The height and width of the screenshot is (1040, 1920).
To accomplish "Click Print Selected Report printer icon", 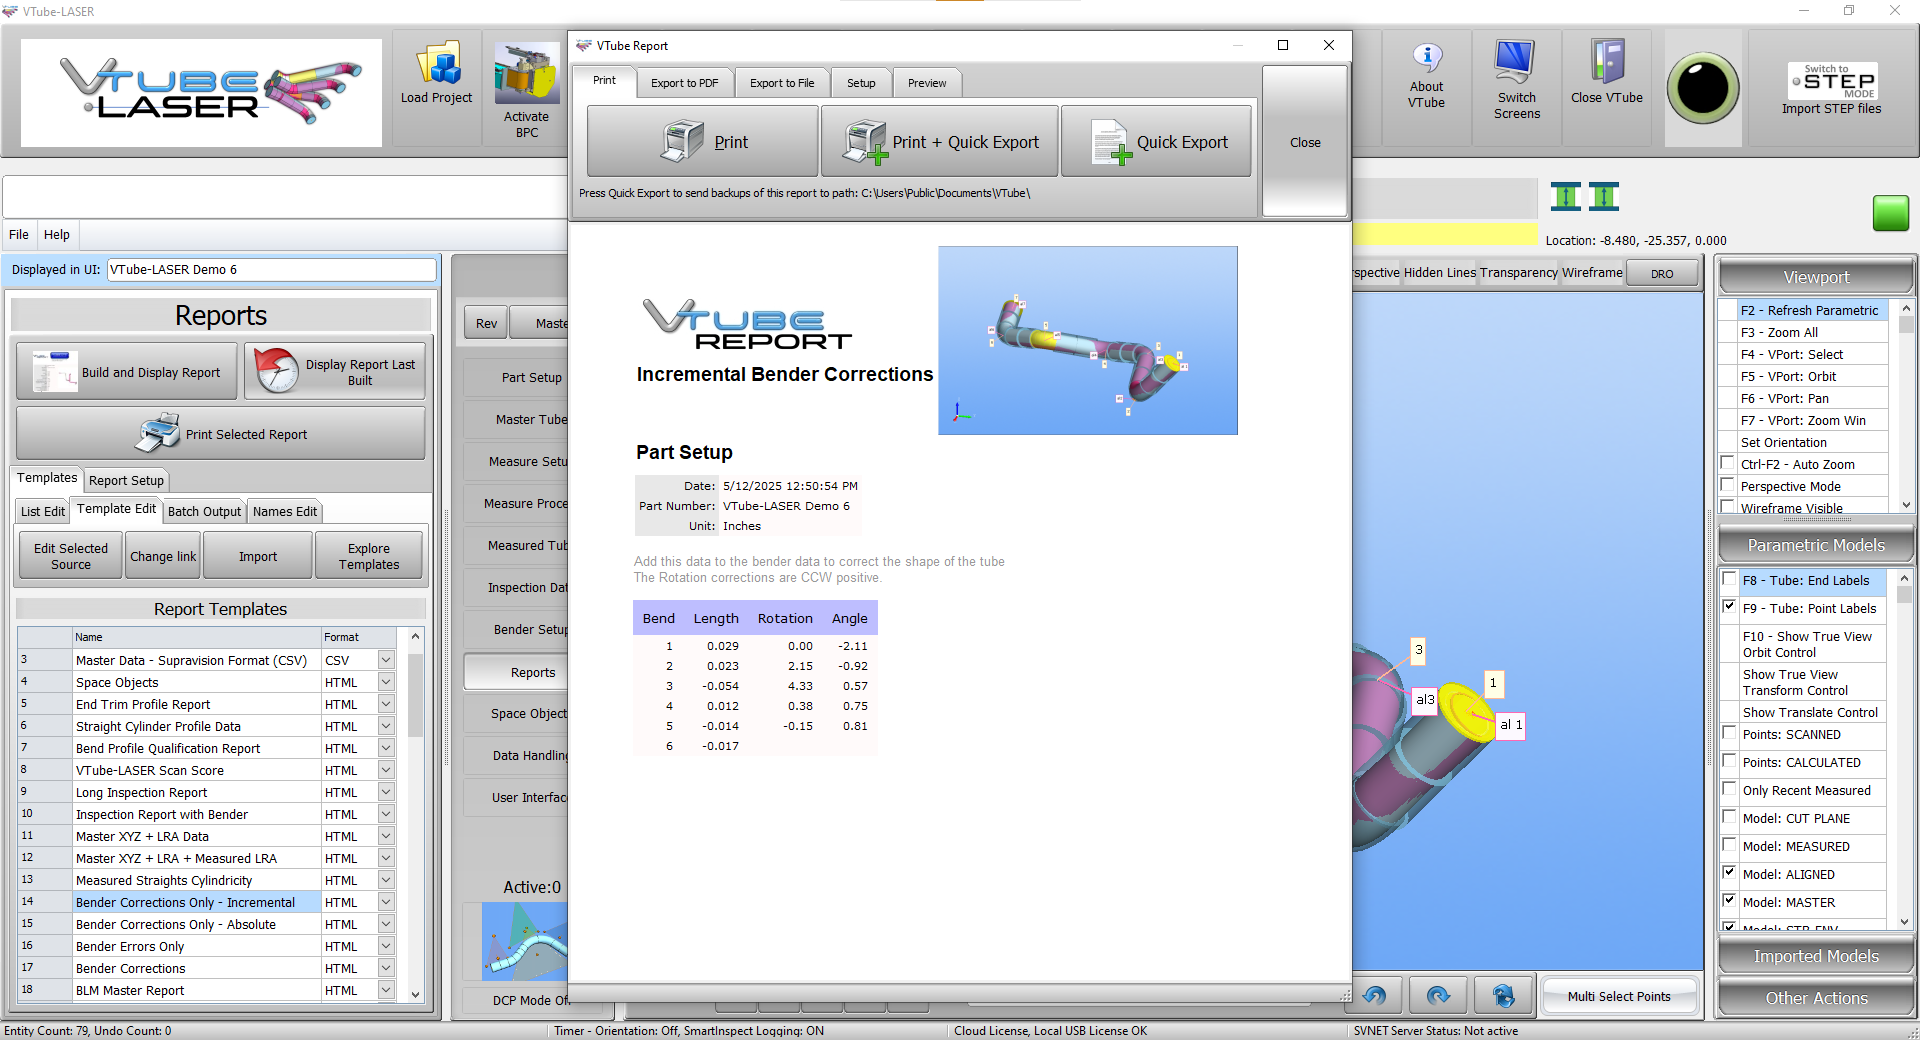I will pyautogui.click(x=158, y=434).
